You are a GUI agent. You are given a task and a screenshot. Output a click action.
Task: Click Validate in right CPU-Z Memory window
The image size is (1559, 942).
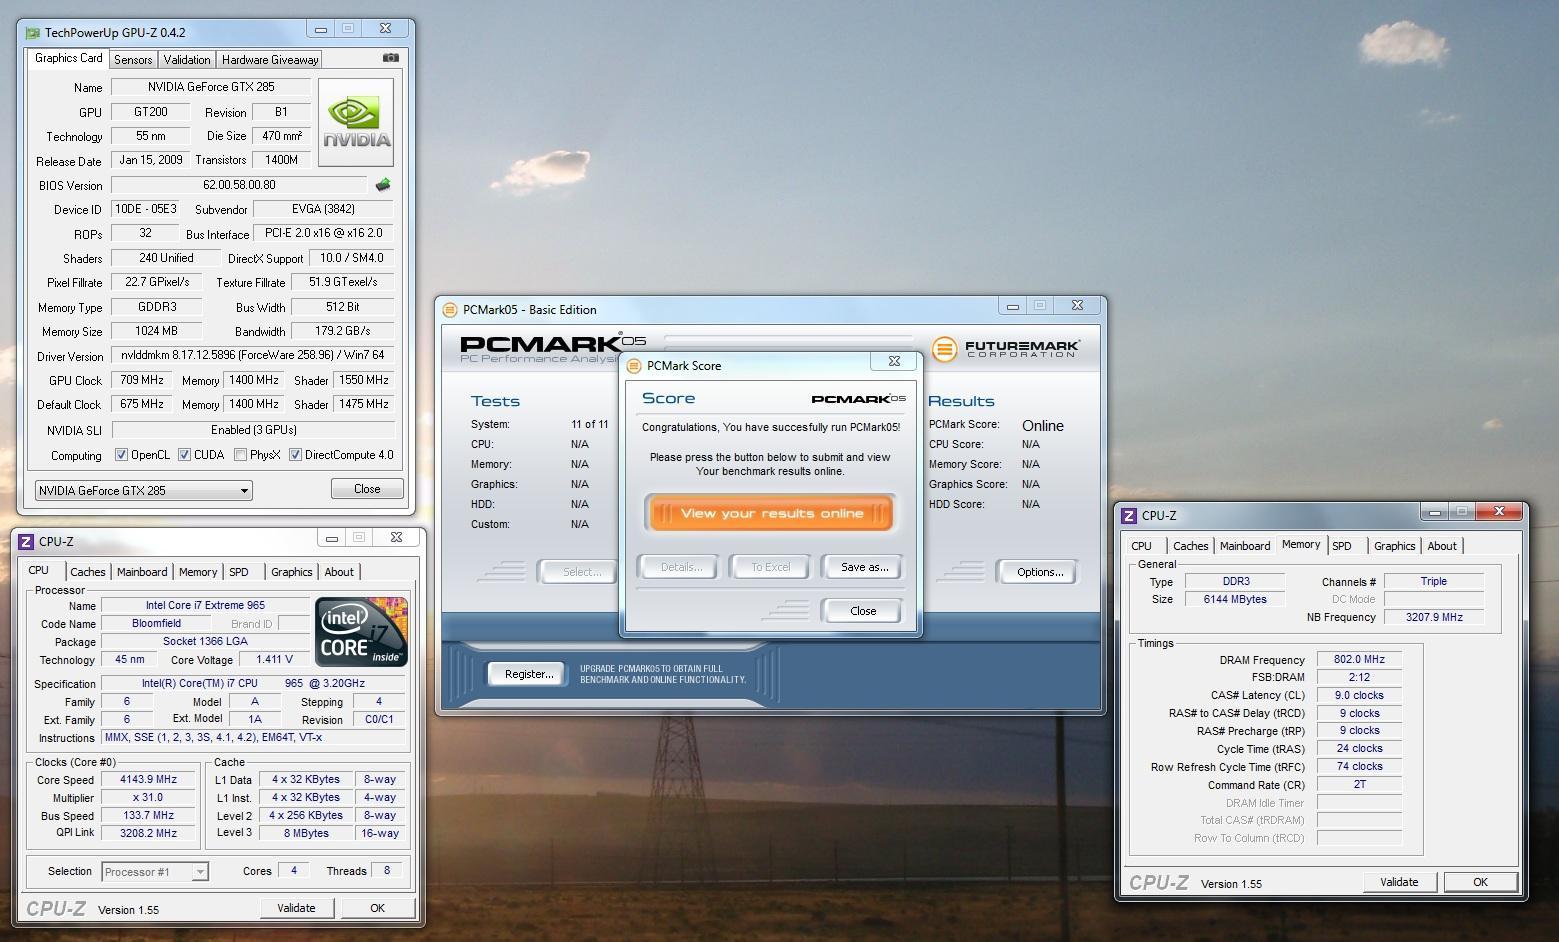pos(1399,882)
